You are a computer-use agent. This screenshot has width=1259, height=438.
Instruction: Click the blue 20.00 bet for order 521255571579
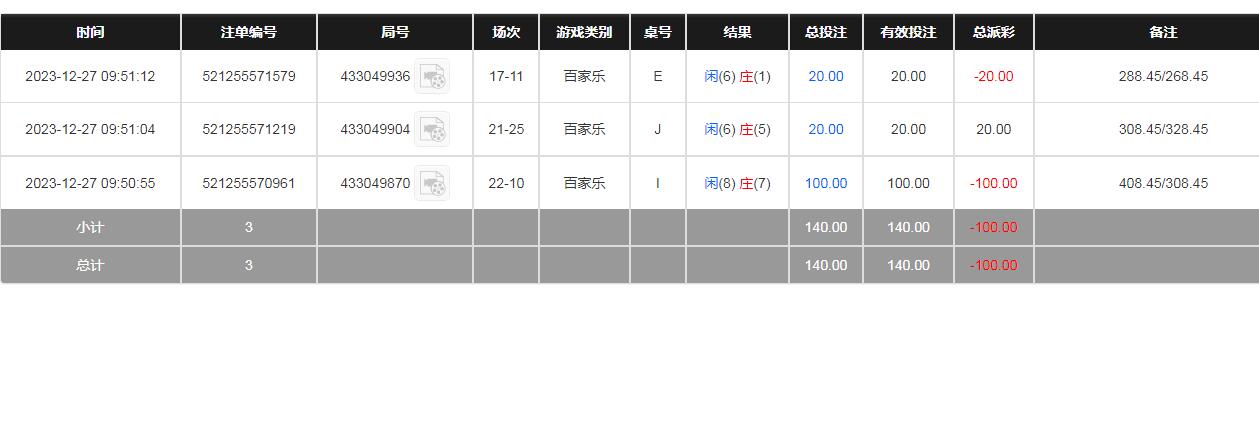[x=826, y=76]
